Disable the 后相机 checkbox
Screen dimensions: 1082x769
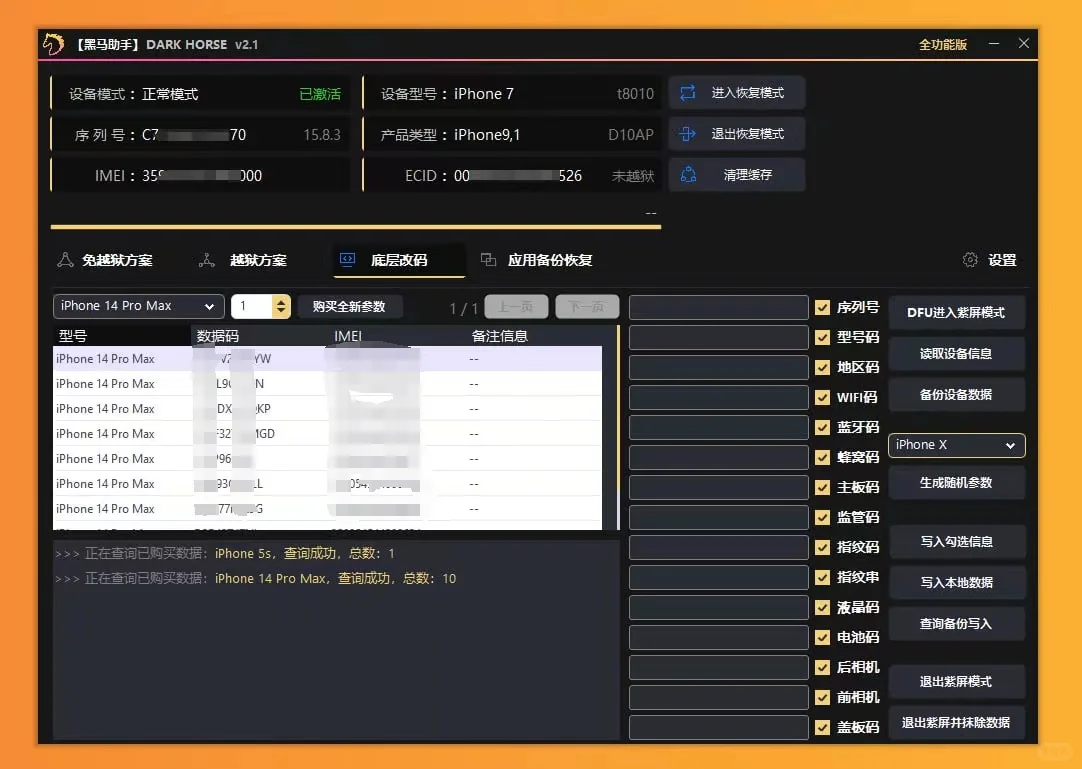coord(823,668)
